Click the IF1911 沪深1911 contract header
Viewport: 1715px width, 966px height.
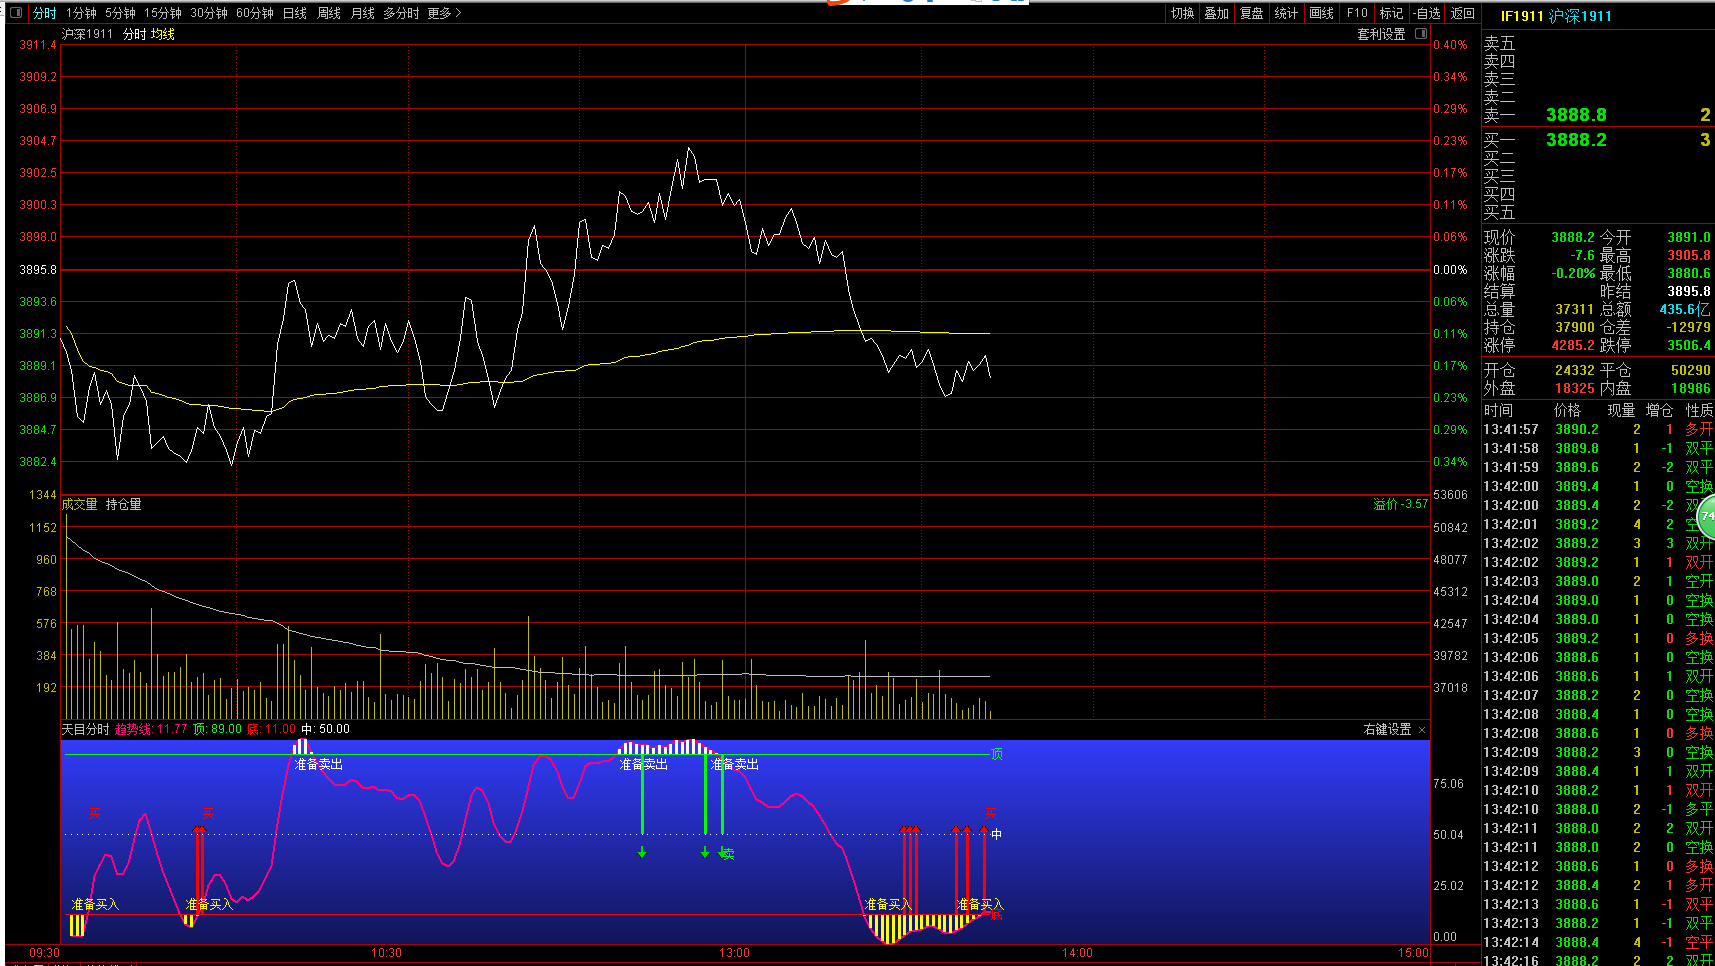(x=1556, y=16)
